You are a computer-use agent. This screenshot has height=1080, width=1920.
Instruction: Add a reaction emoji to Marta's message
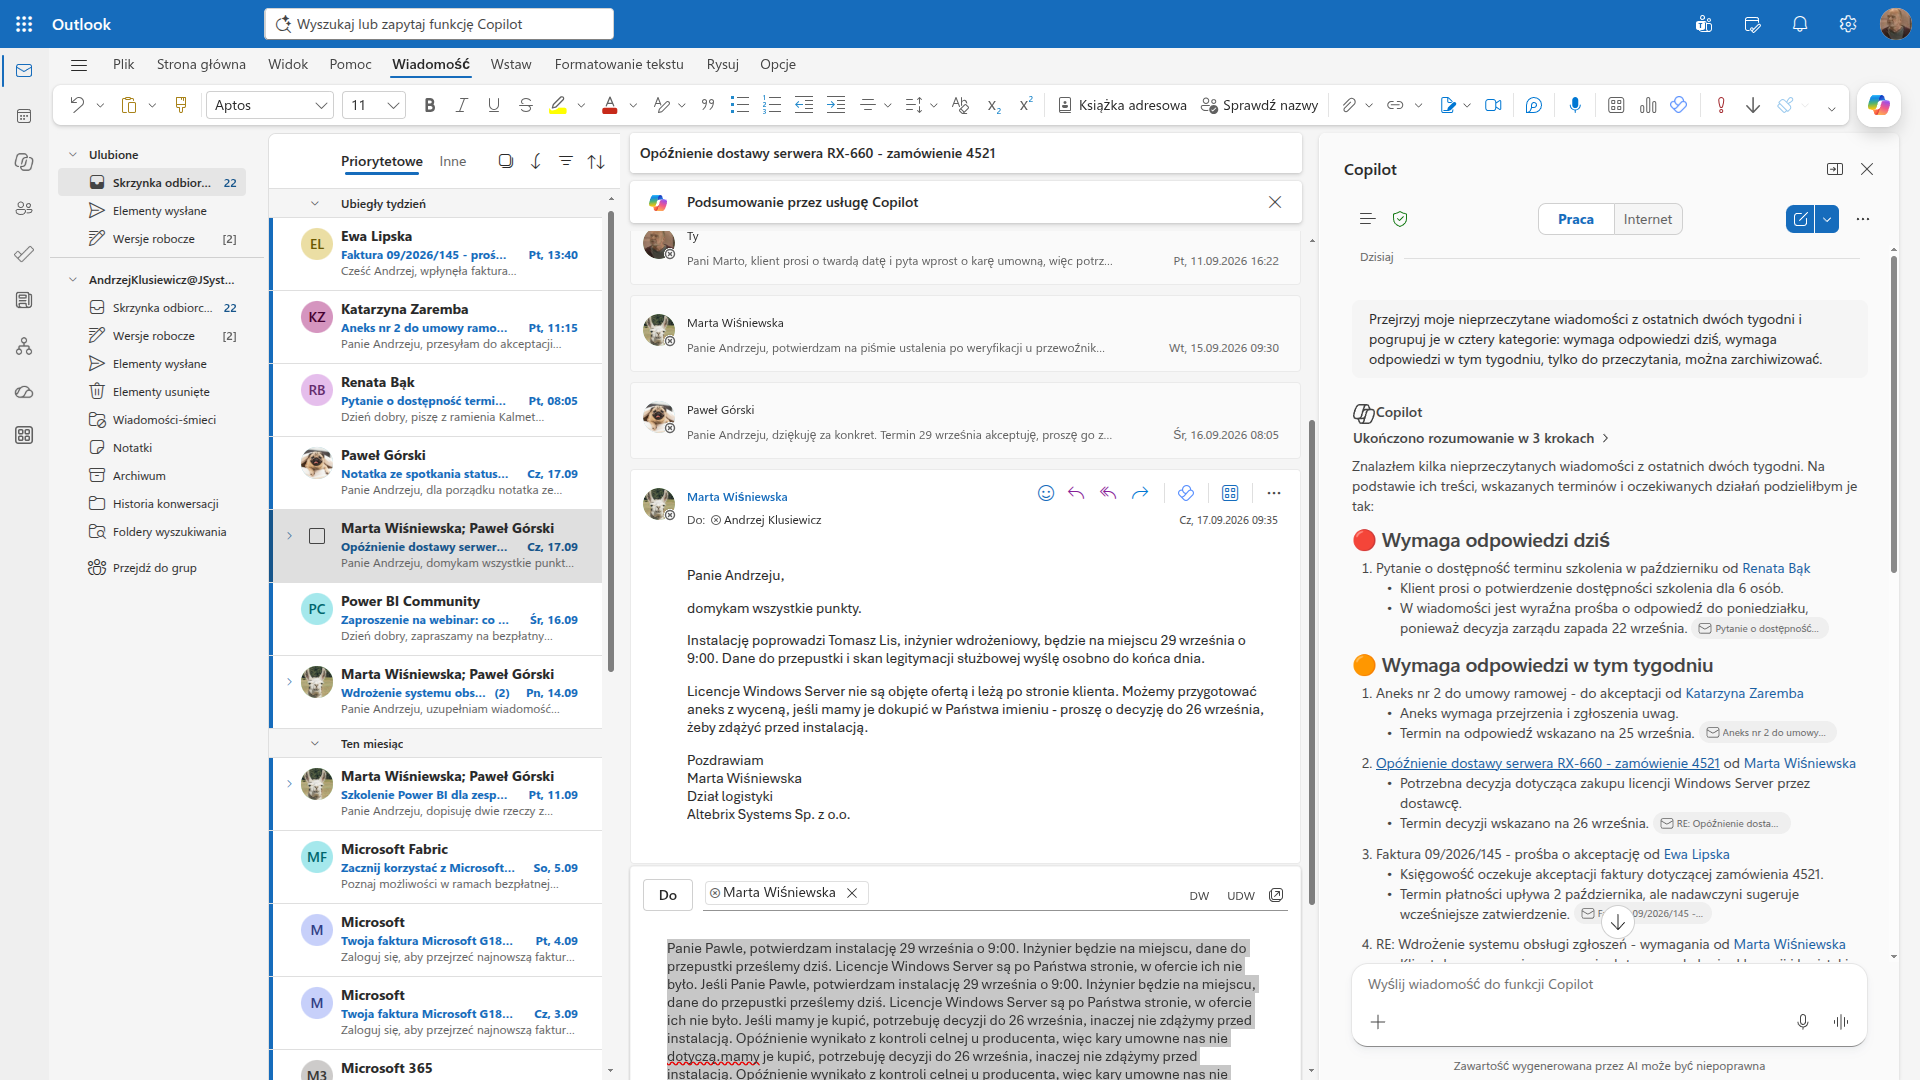tap(1046, 493)
